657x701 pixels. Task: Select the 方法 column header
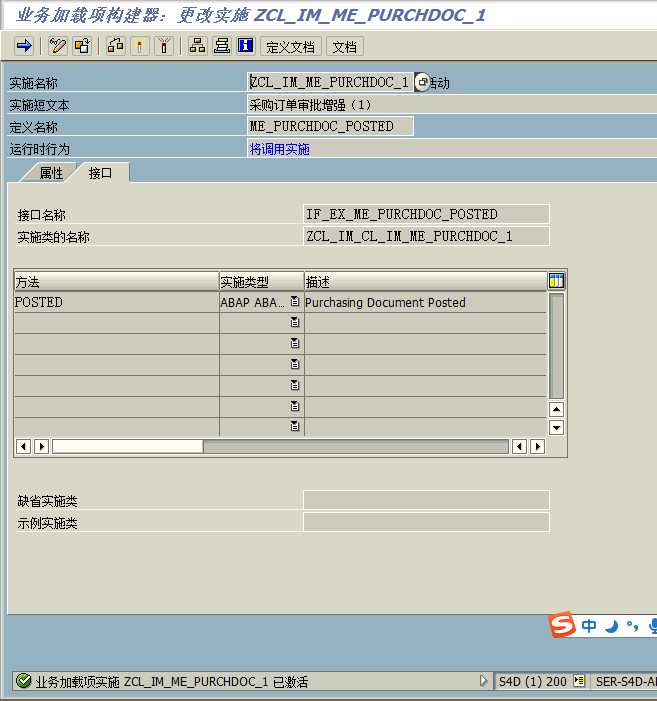(116, 281)
